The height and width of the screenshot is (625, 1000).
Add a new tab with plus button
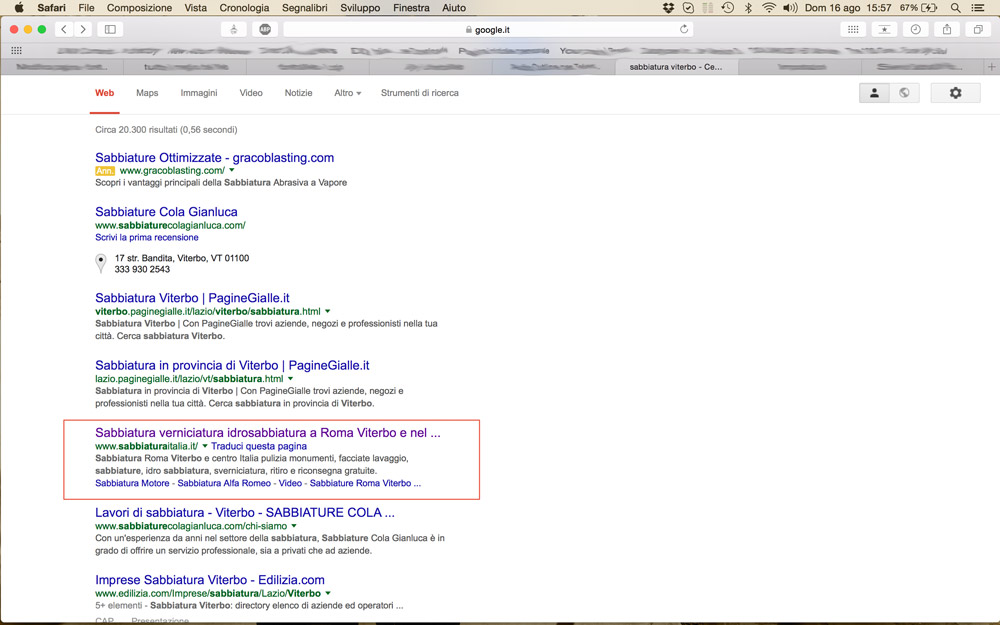coord(992,67)
